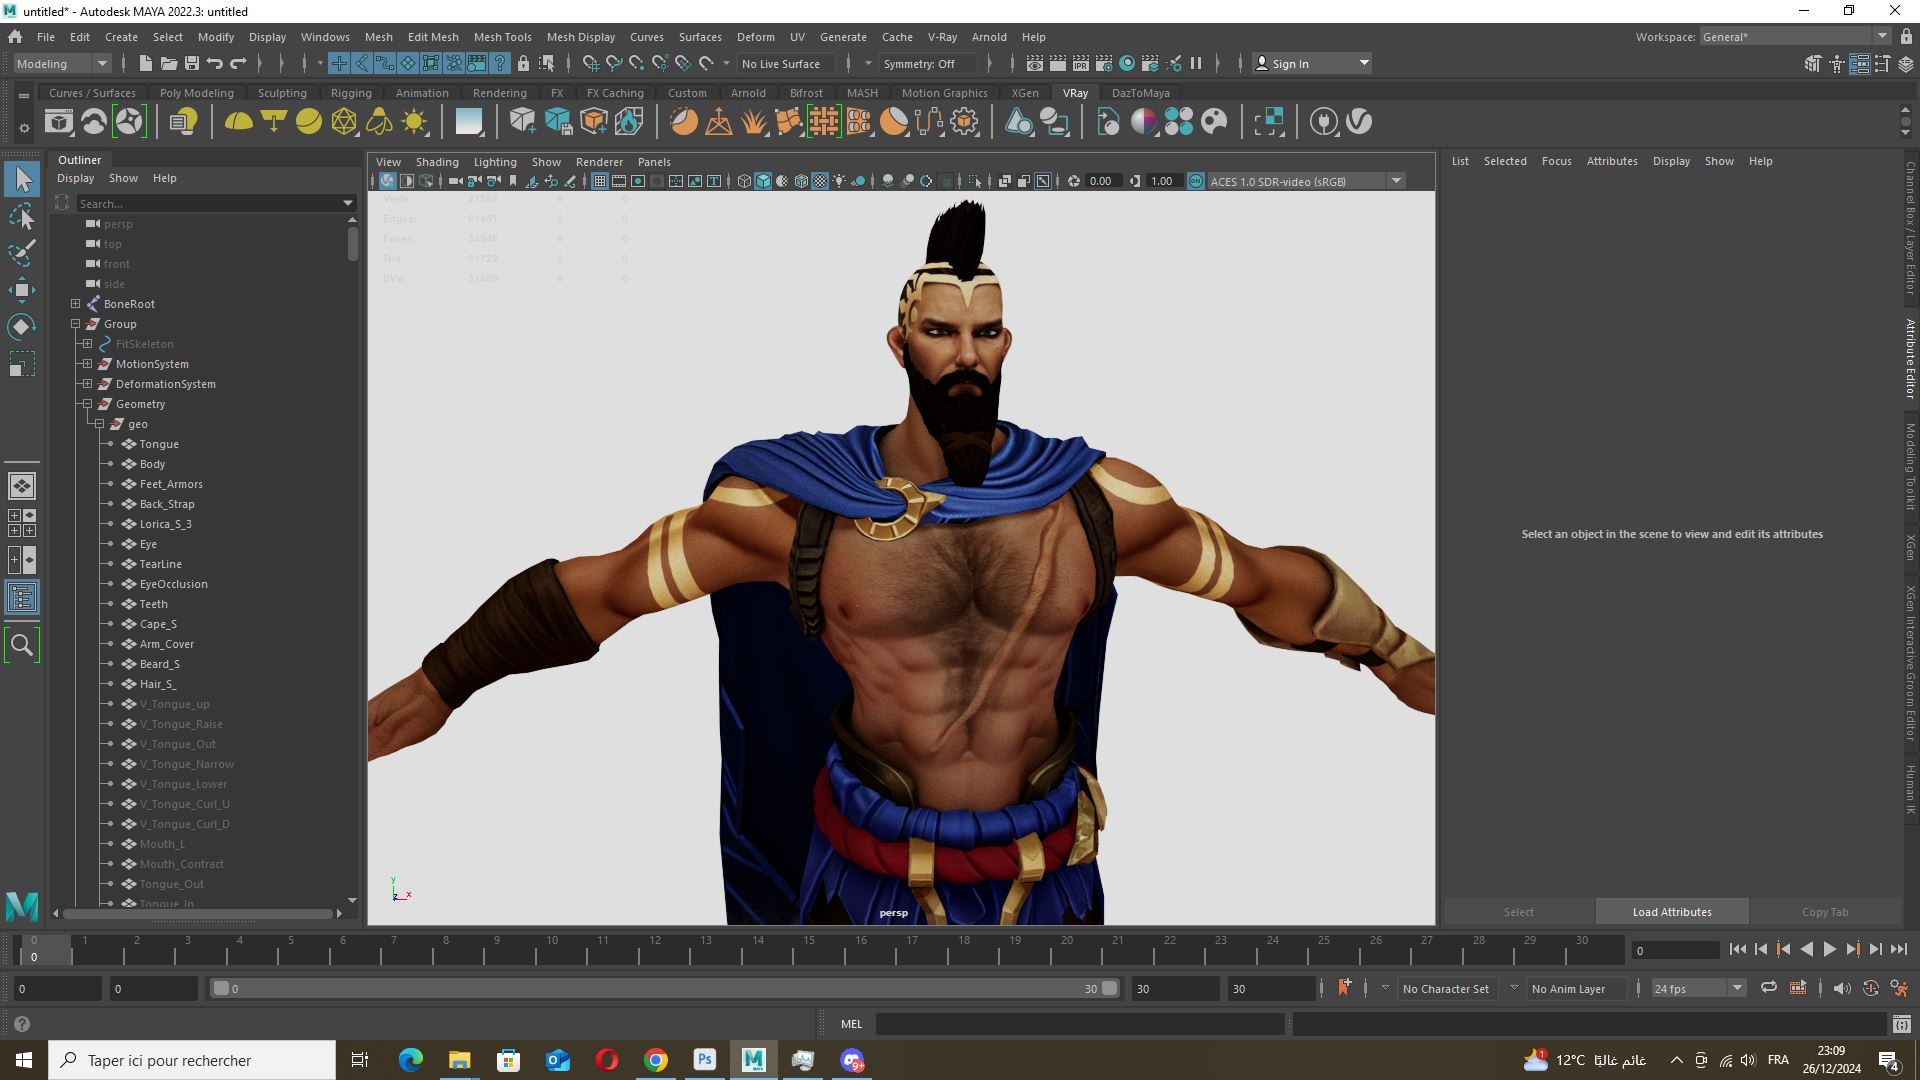Open the viewport Shading menu
This screenshot has height=1080, width=1920.
(x=437, y=162)
